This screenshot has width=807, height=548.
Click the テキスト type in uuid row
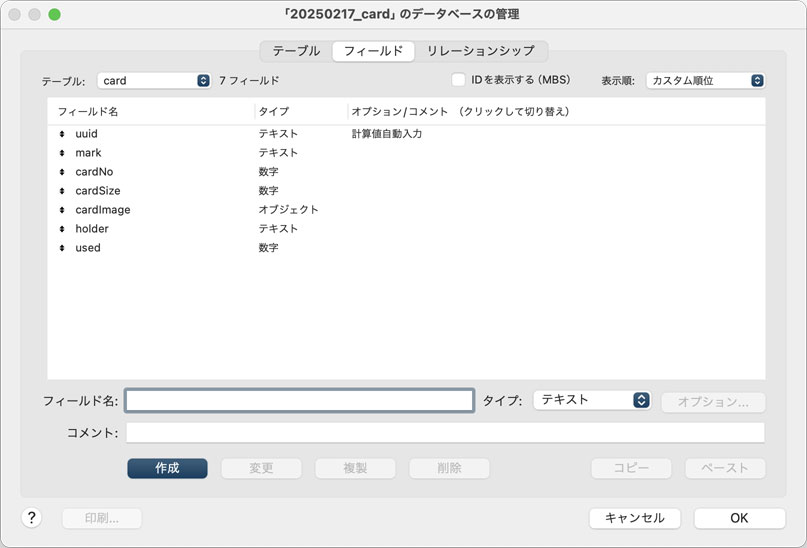(x=278, y=134)
